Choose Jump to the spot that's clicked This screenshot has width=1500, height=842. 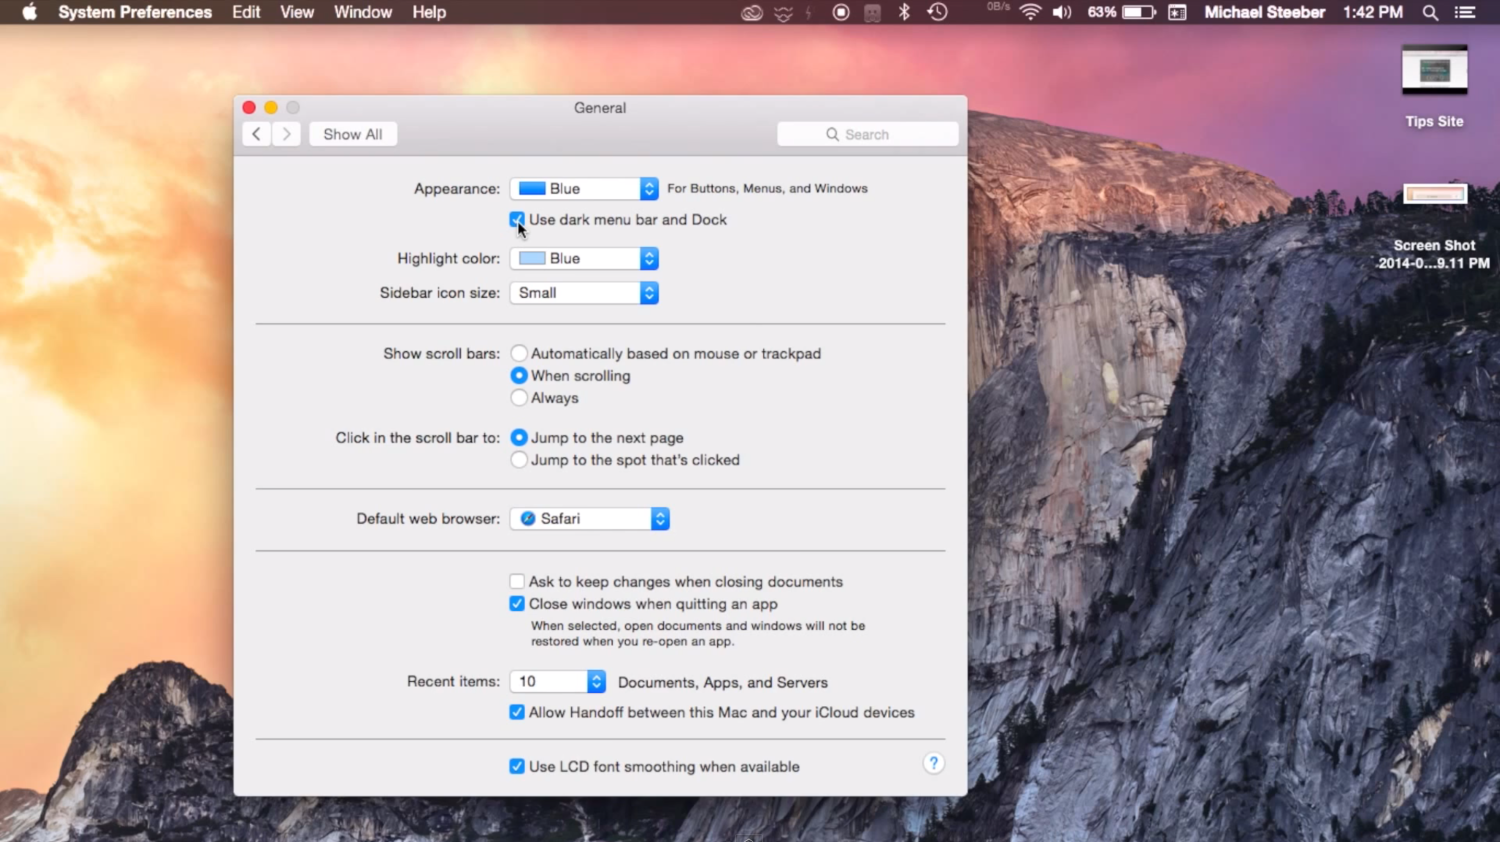click(x=519, y=460)
